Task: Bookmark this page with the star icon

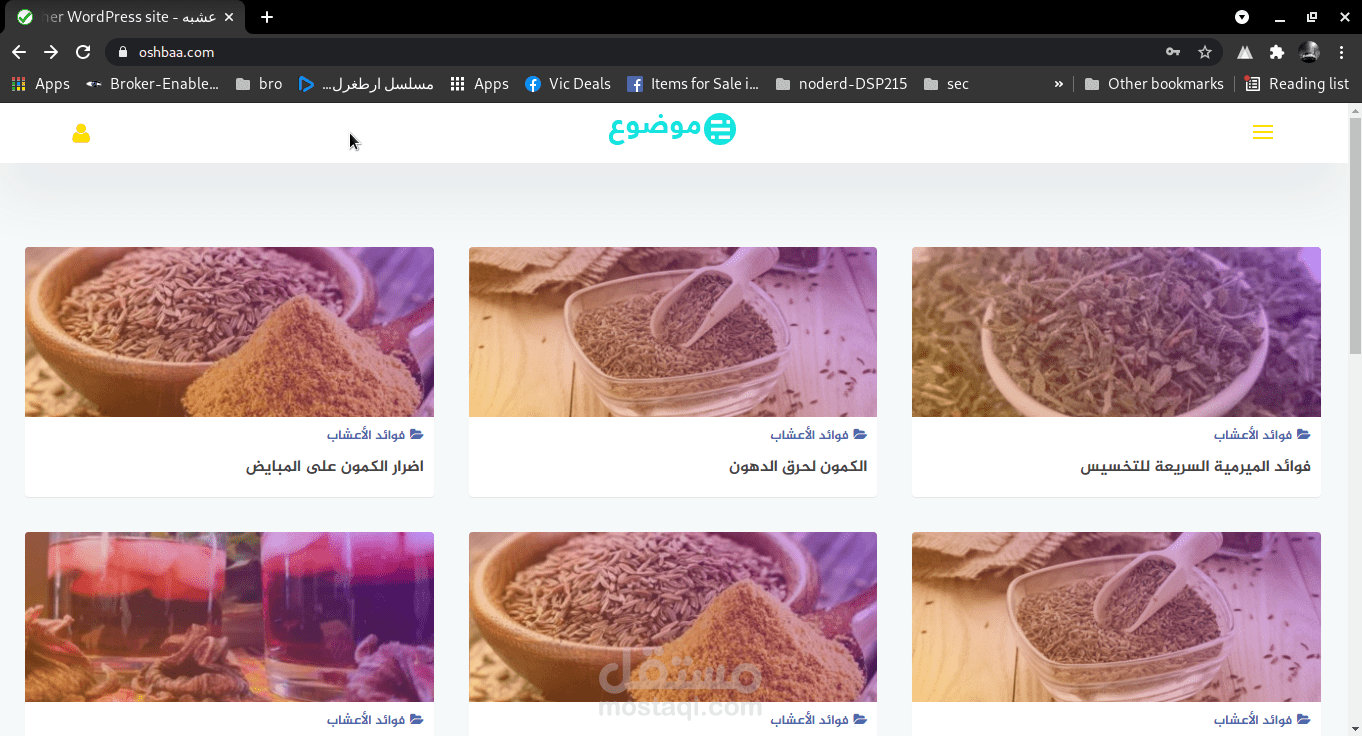Action: pyautogui.click(x=1205, y=52)
